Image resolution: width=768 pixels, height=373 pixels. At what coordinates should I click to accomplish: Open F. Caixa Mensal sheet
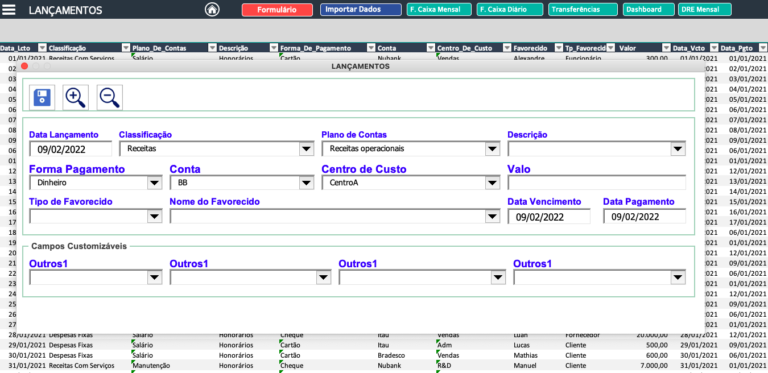pos(439,10)
